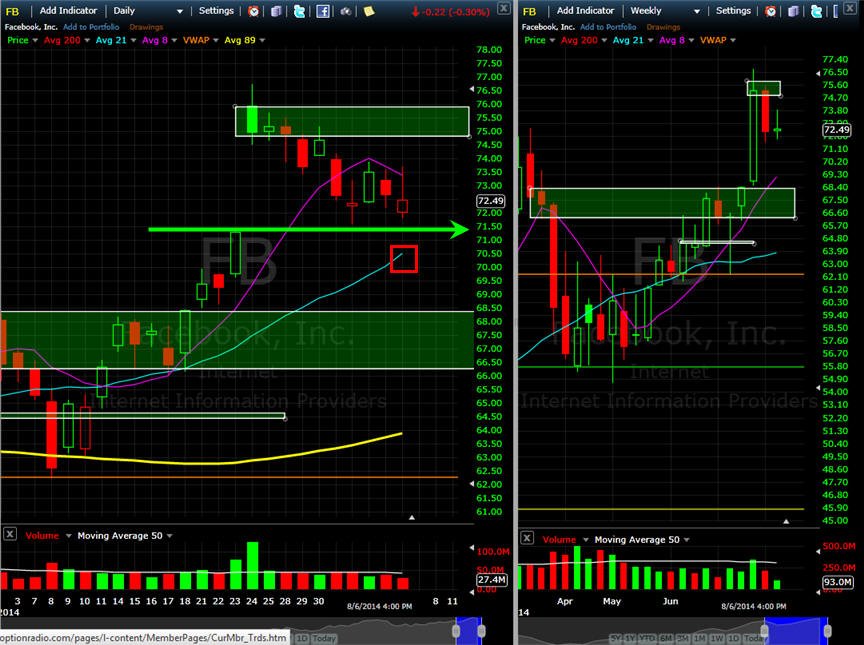
Task: Click Add to Portfolio link on Daily chart
Action: click(91, 26)
